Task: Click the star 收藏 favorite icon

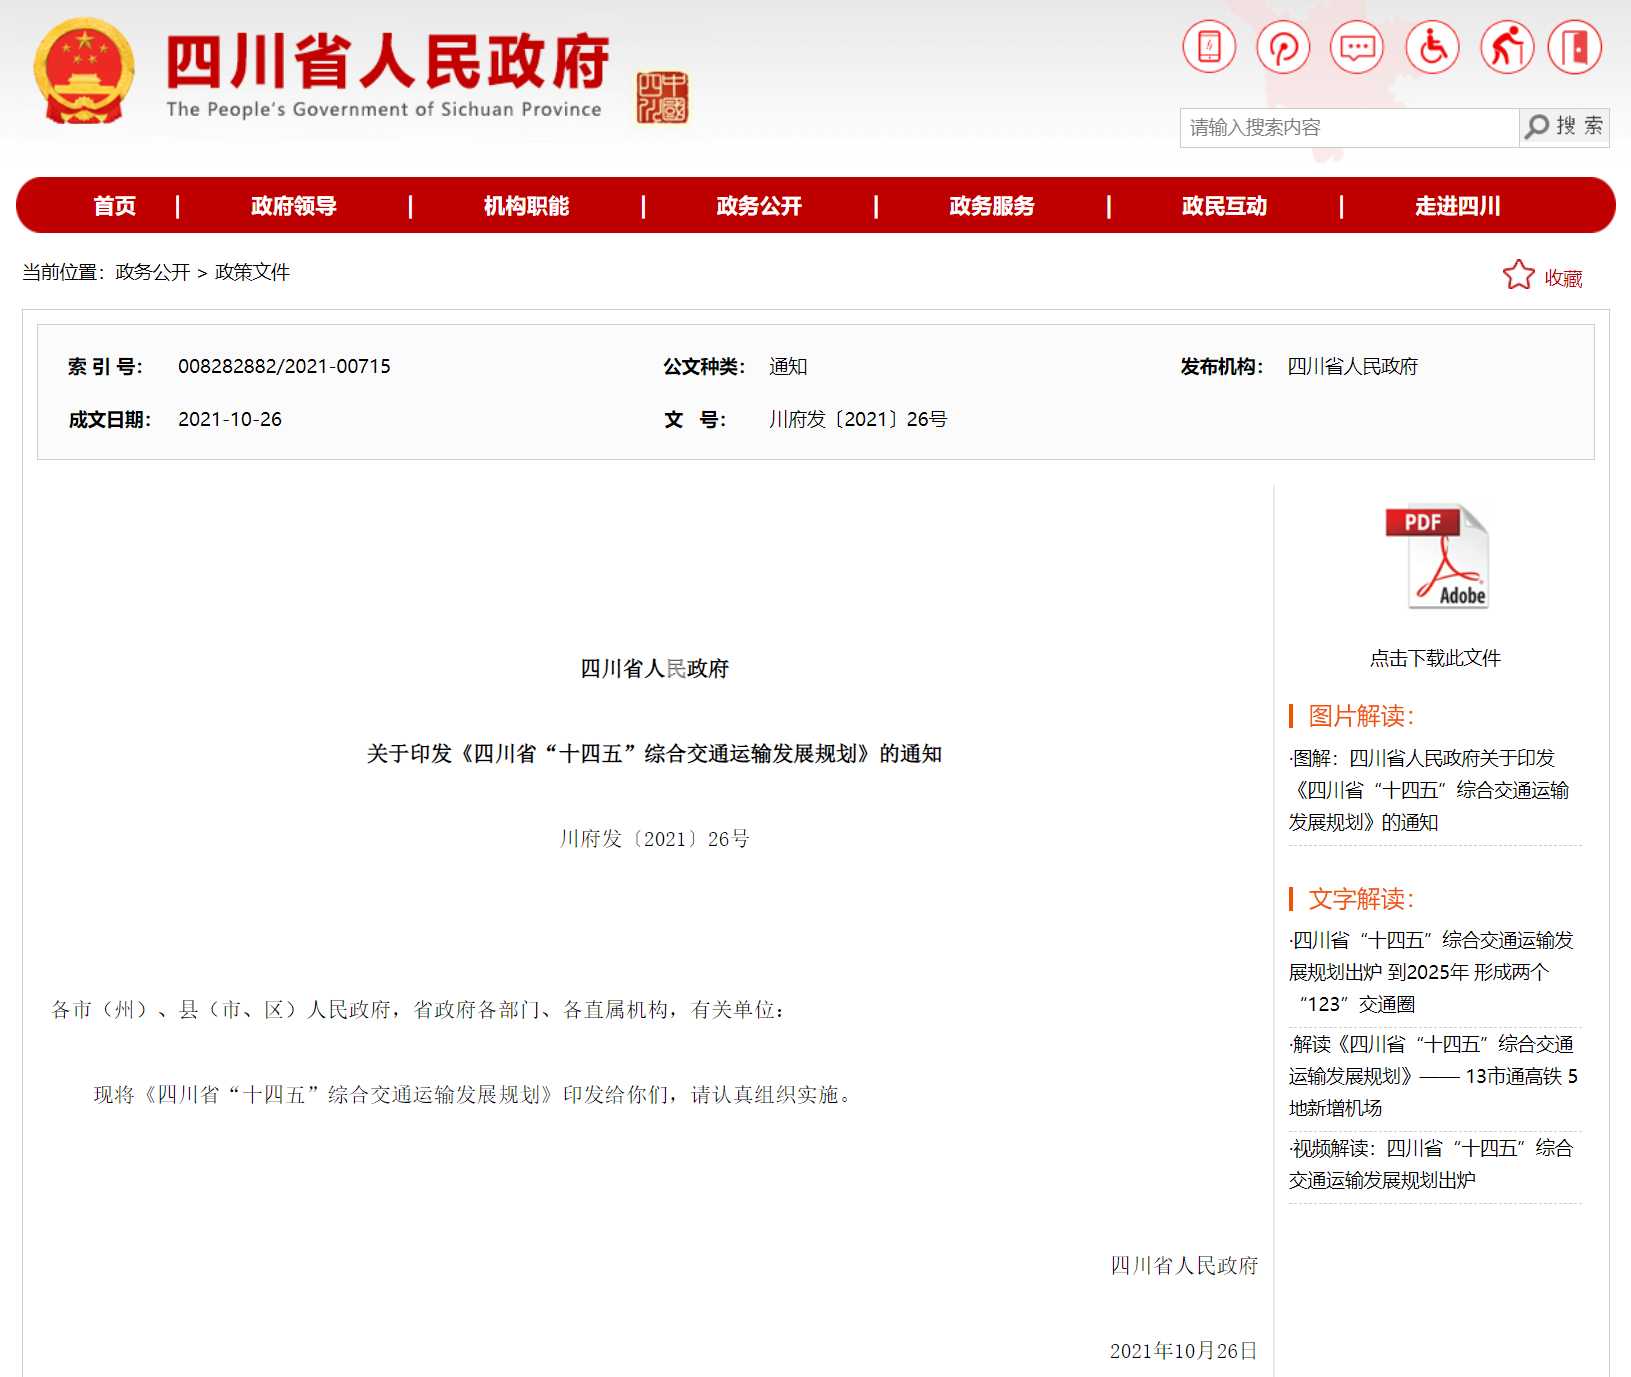Action: tap(1518, 276)
